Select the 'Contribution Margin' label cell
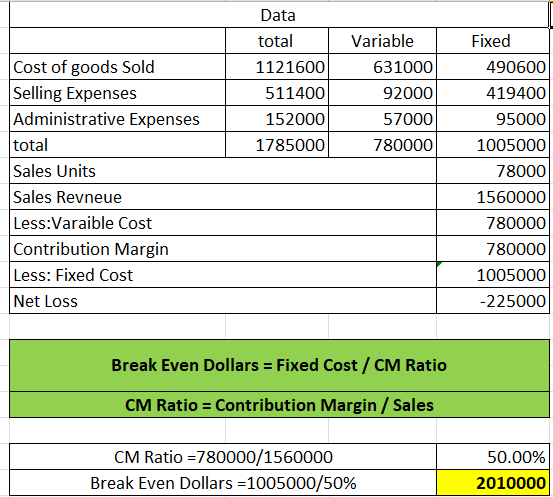 [x=223, y=249]
